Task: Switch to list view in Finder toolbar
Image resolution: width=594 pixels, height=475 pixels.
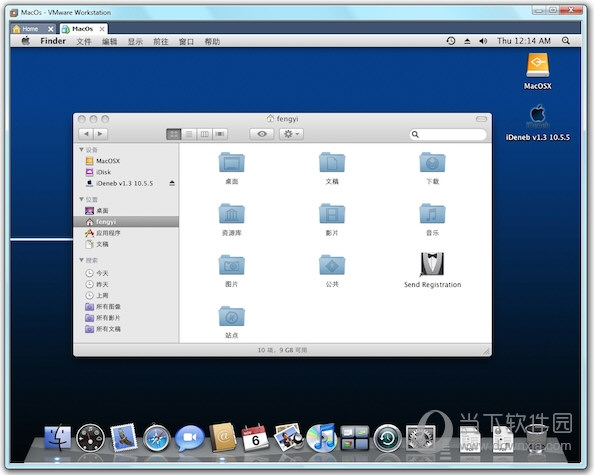Action: pos(189,134)
